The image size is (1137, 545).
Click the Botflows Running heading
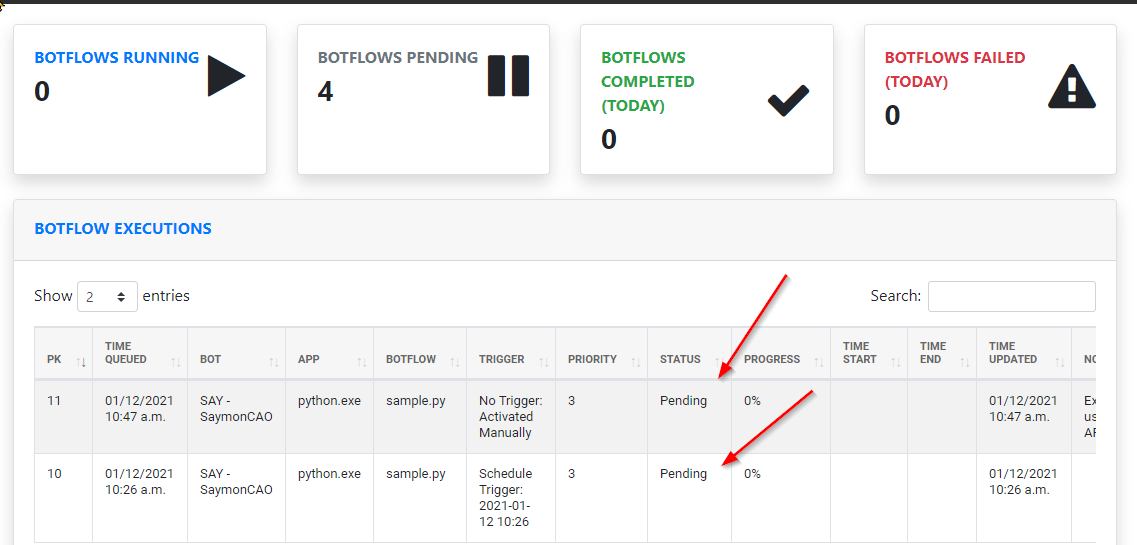pos(117,58)
